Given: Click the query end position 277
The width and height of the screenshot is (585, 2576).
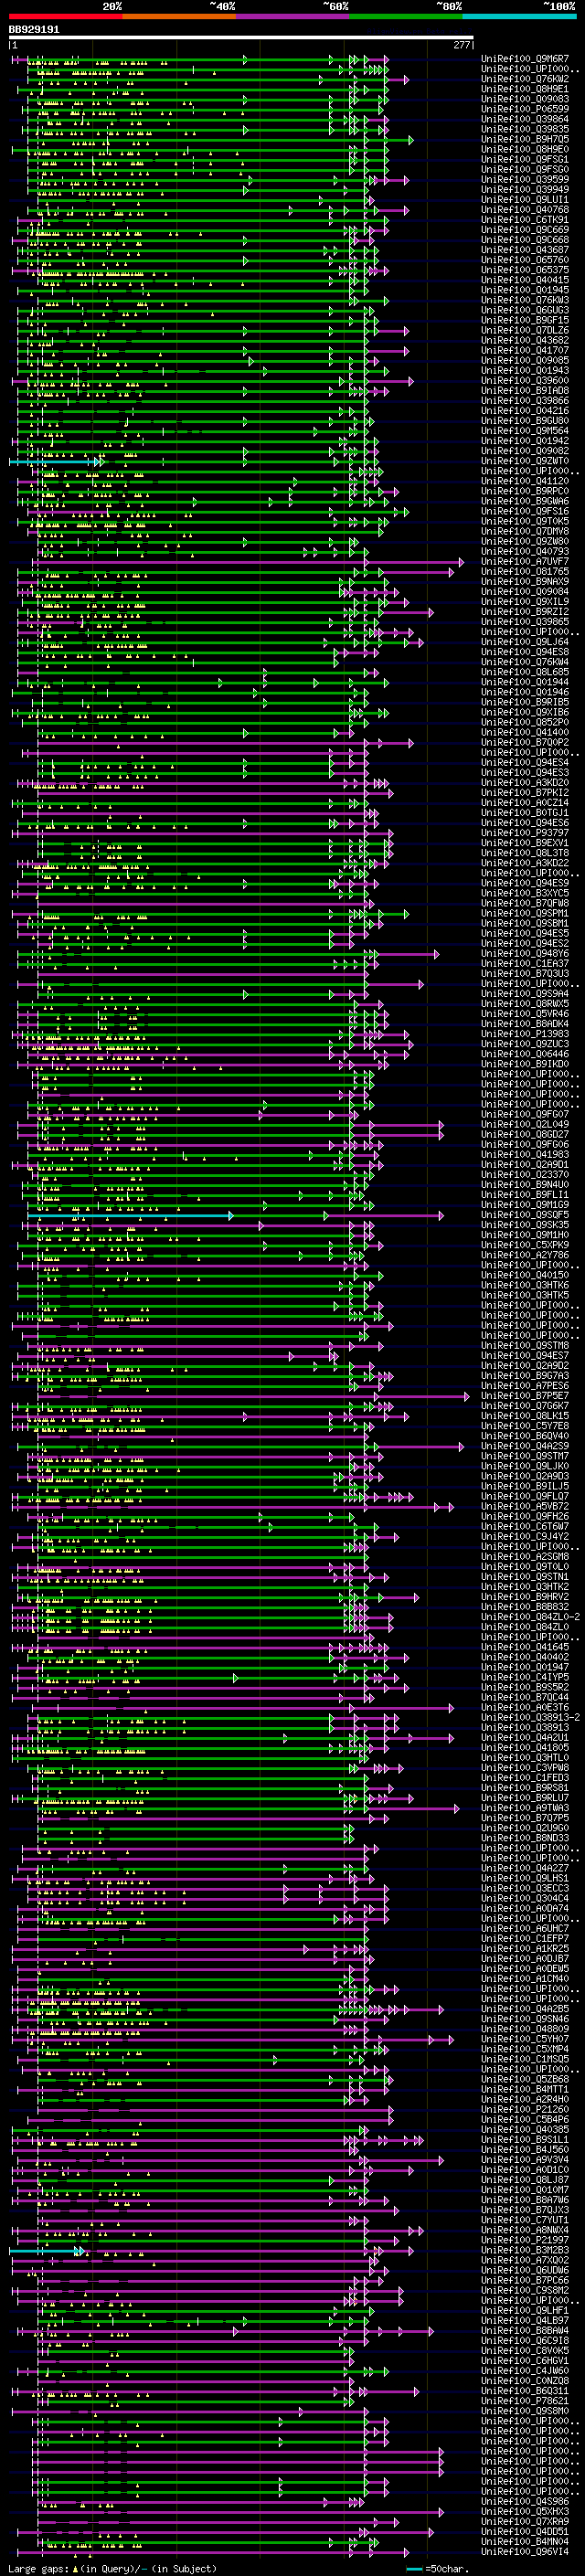Looking at the screenshot, I should click(462, 45).
